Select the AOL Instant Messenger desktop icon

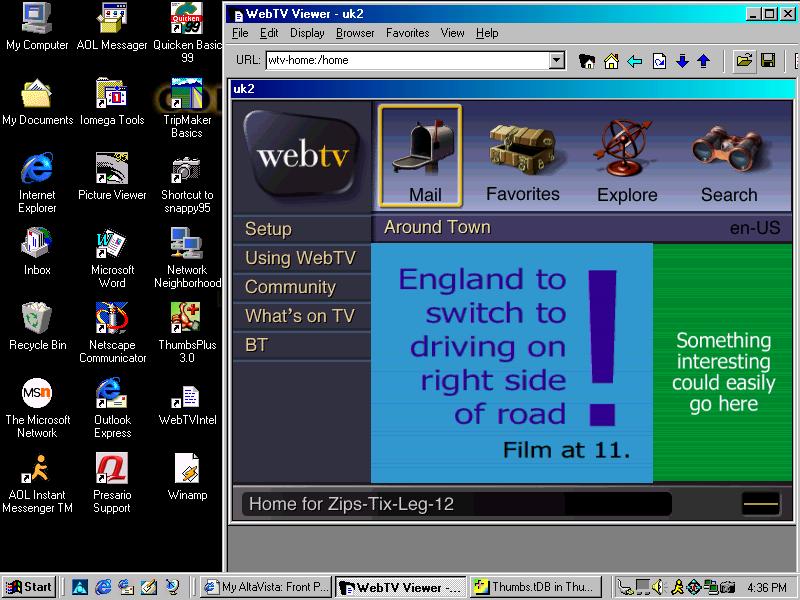click(x=37, y=483)
